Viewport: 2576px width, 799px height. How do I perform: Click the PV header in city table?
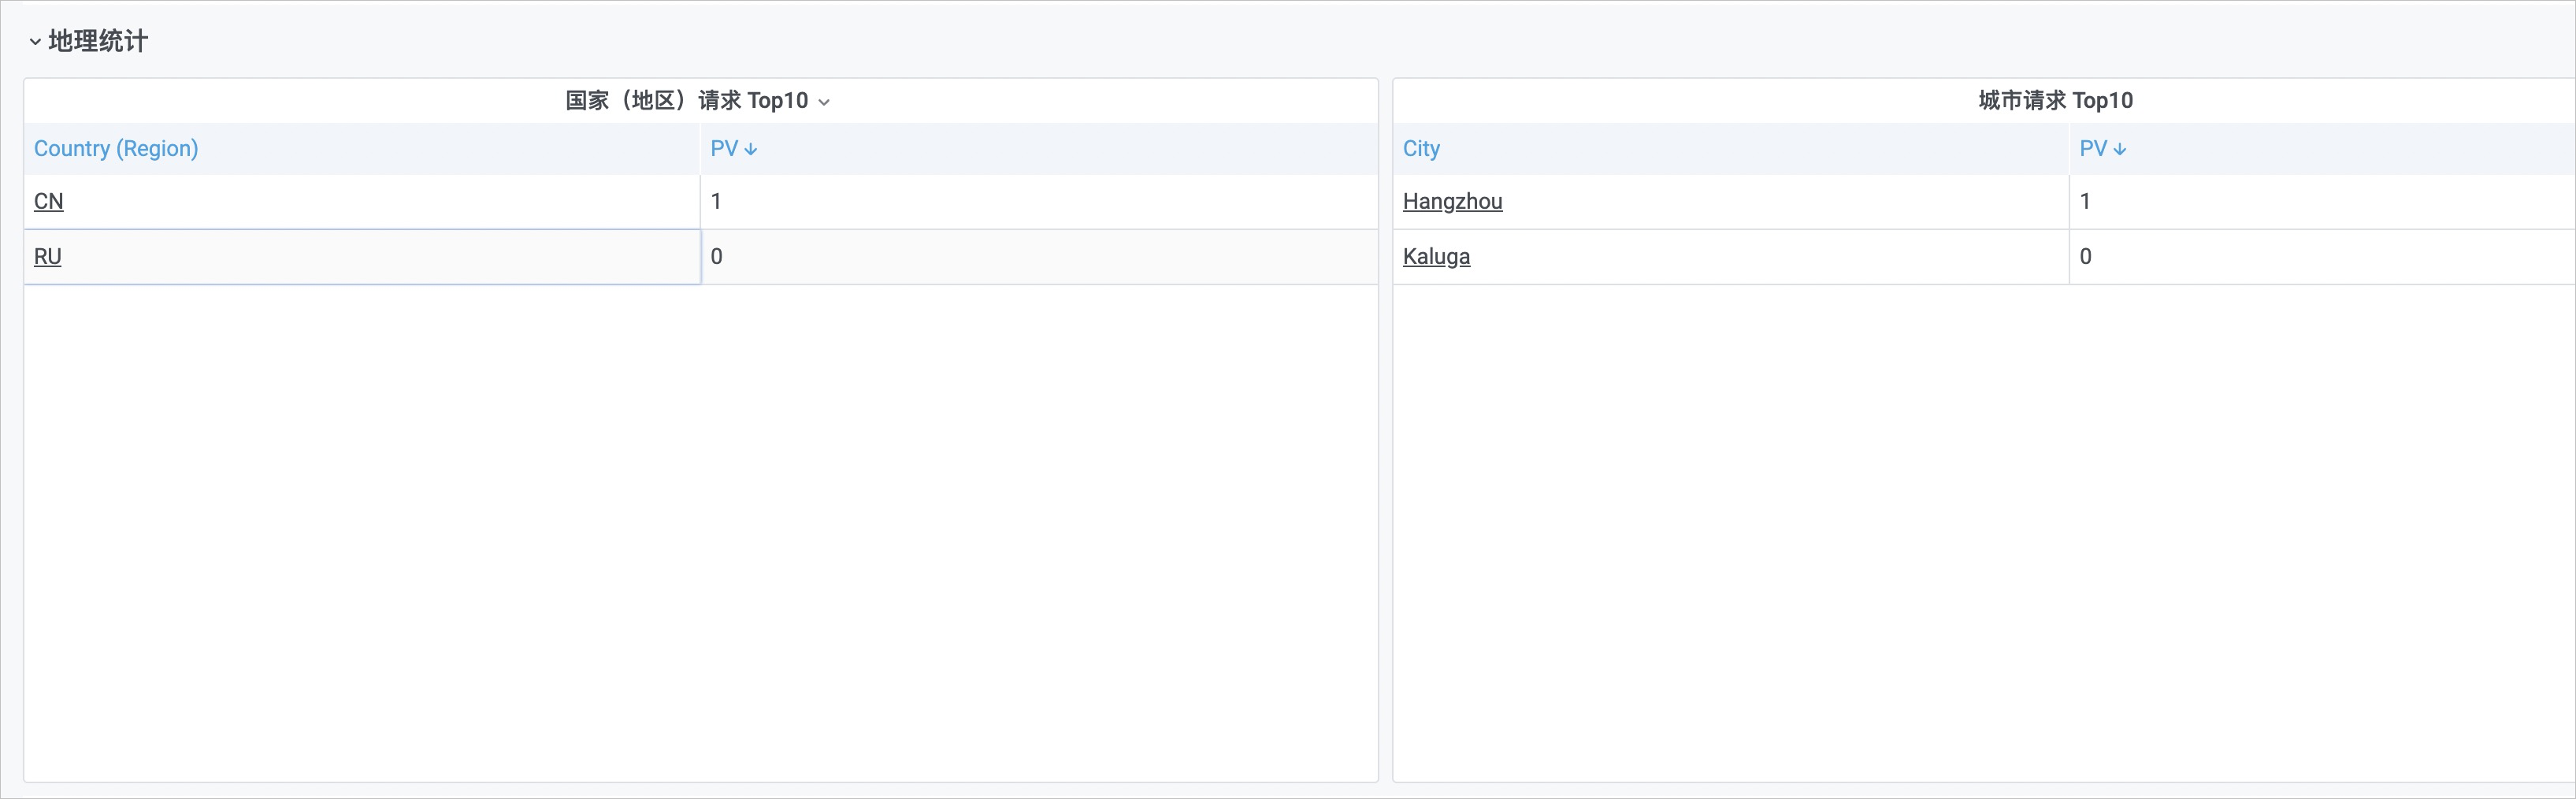(2093, 148)
